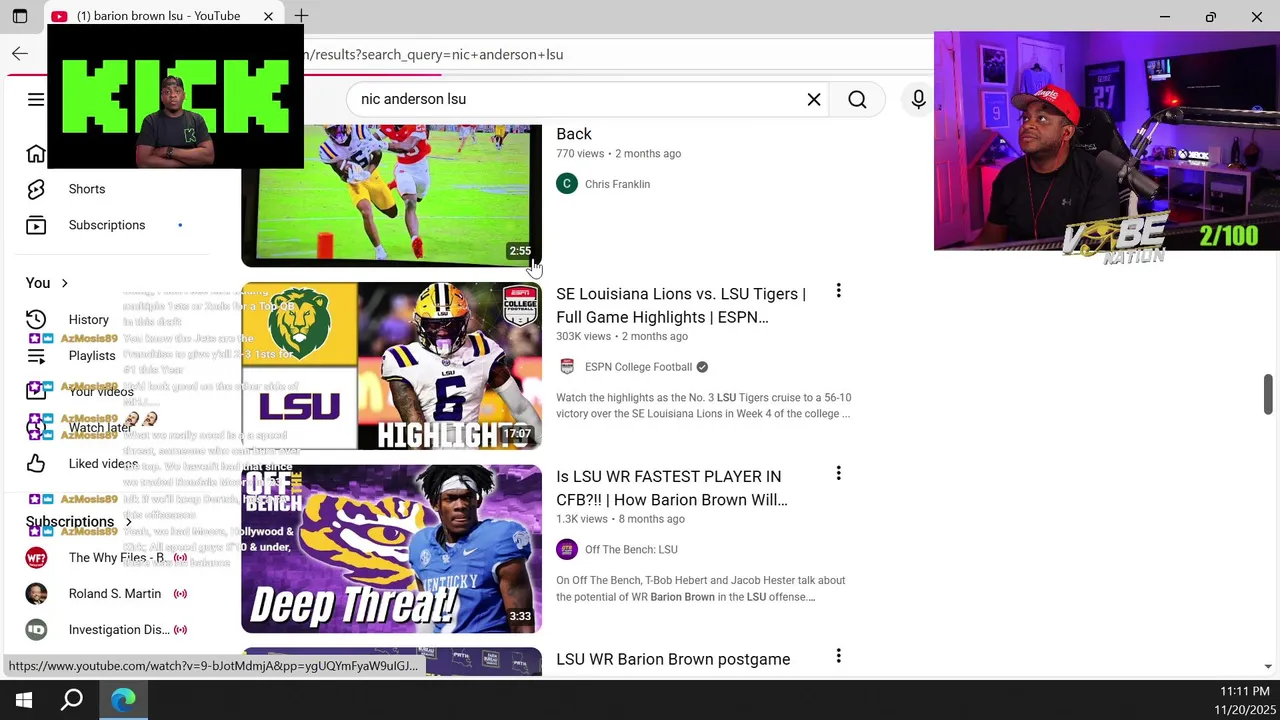The image size is (1280, 720).
Task: Click Microsoft Edge icon in the taskbar
Action: tap(123, 700)
